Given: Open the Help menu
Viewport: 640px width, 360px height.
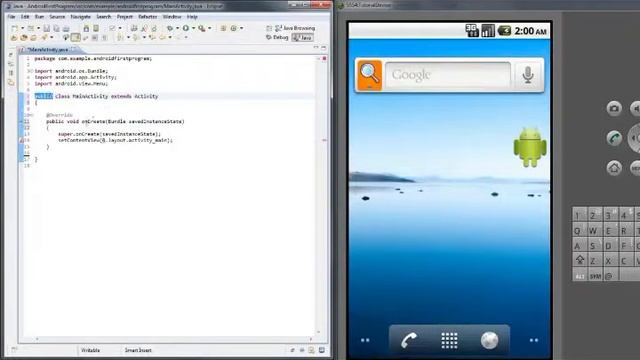Looking at the screenshot, I should [192, 17].
